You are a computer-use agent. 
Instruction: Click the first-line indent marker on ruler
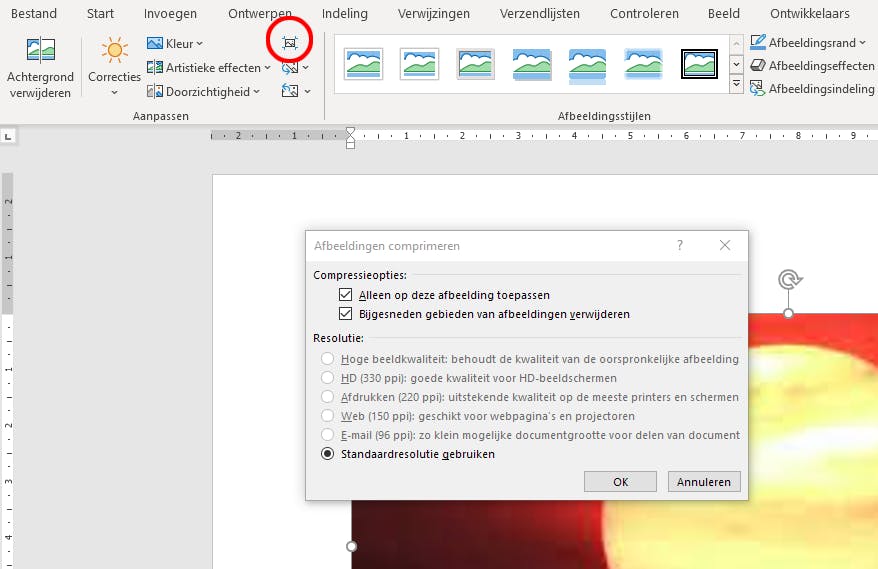pyautogui.click(x=351, y=132)
